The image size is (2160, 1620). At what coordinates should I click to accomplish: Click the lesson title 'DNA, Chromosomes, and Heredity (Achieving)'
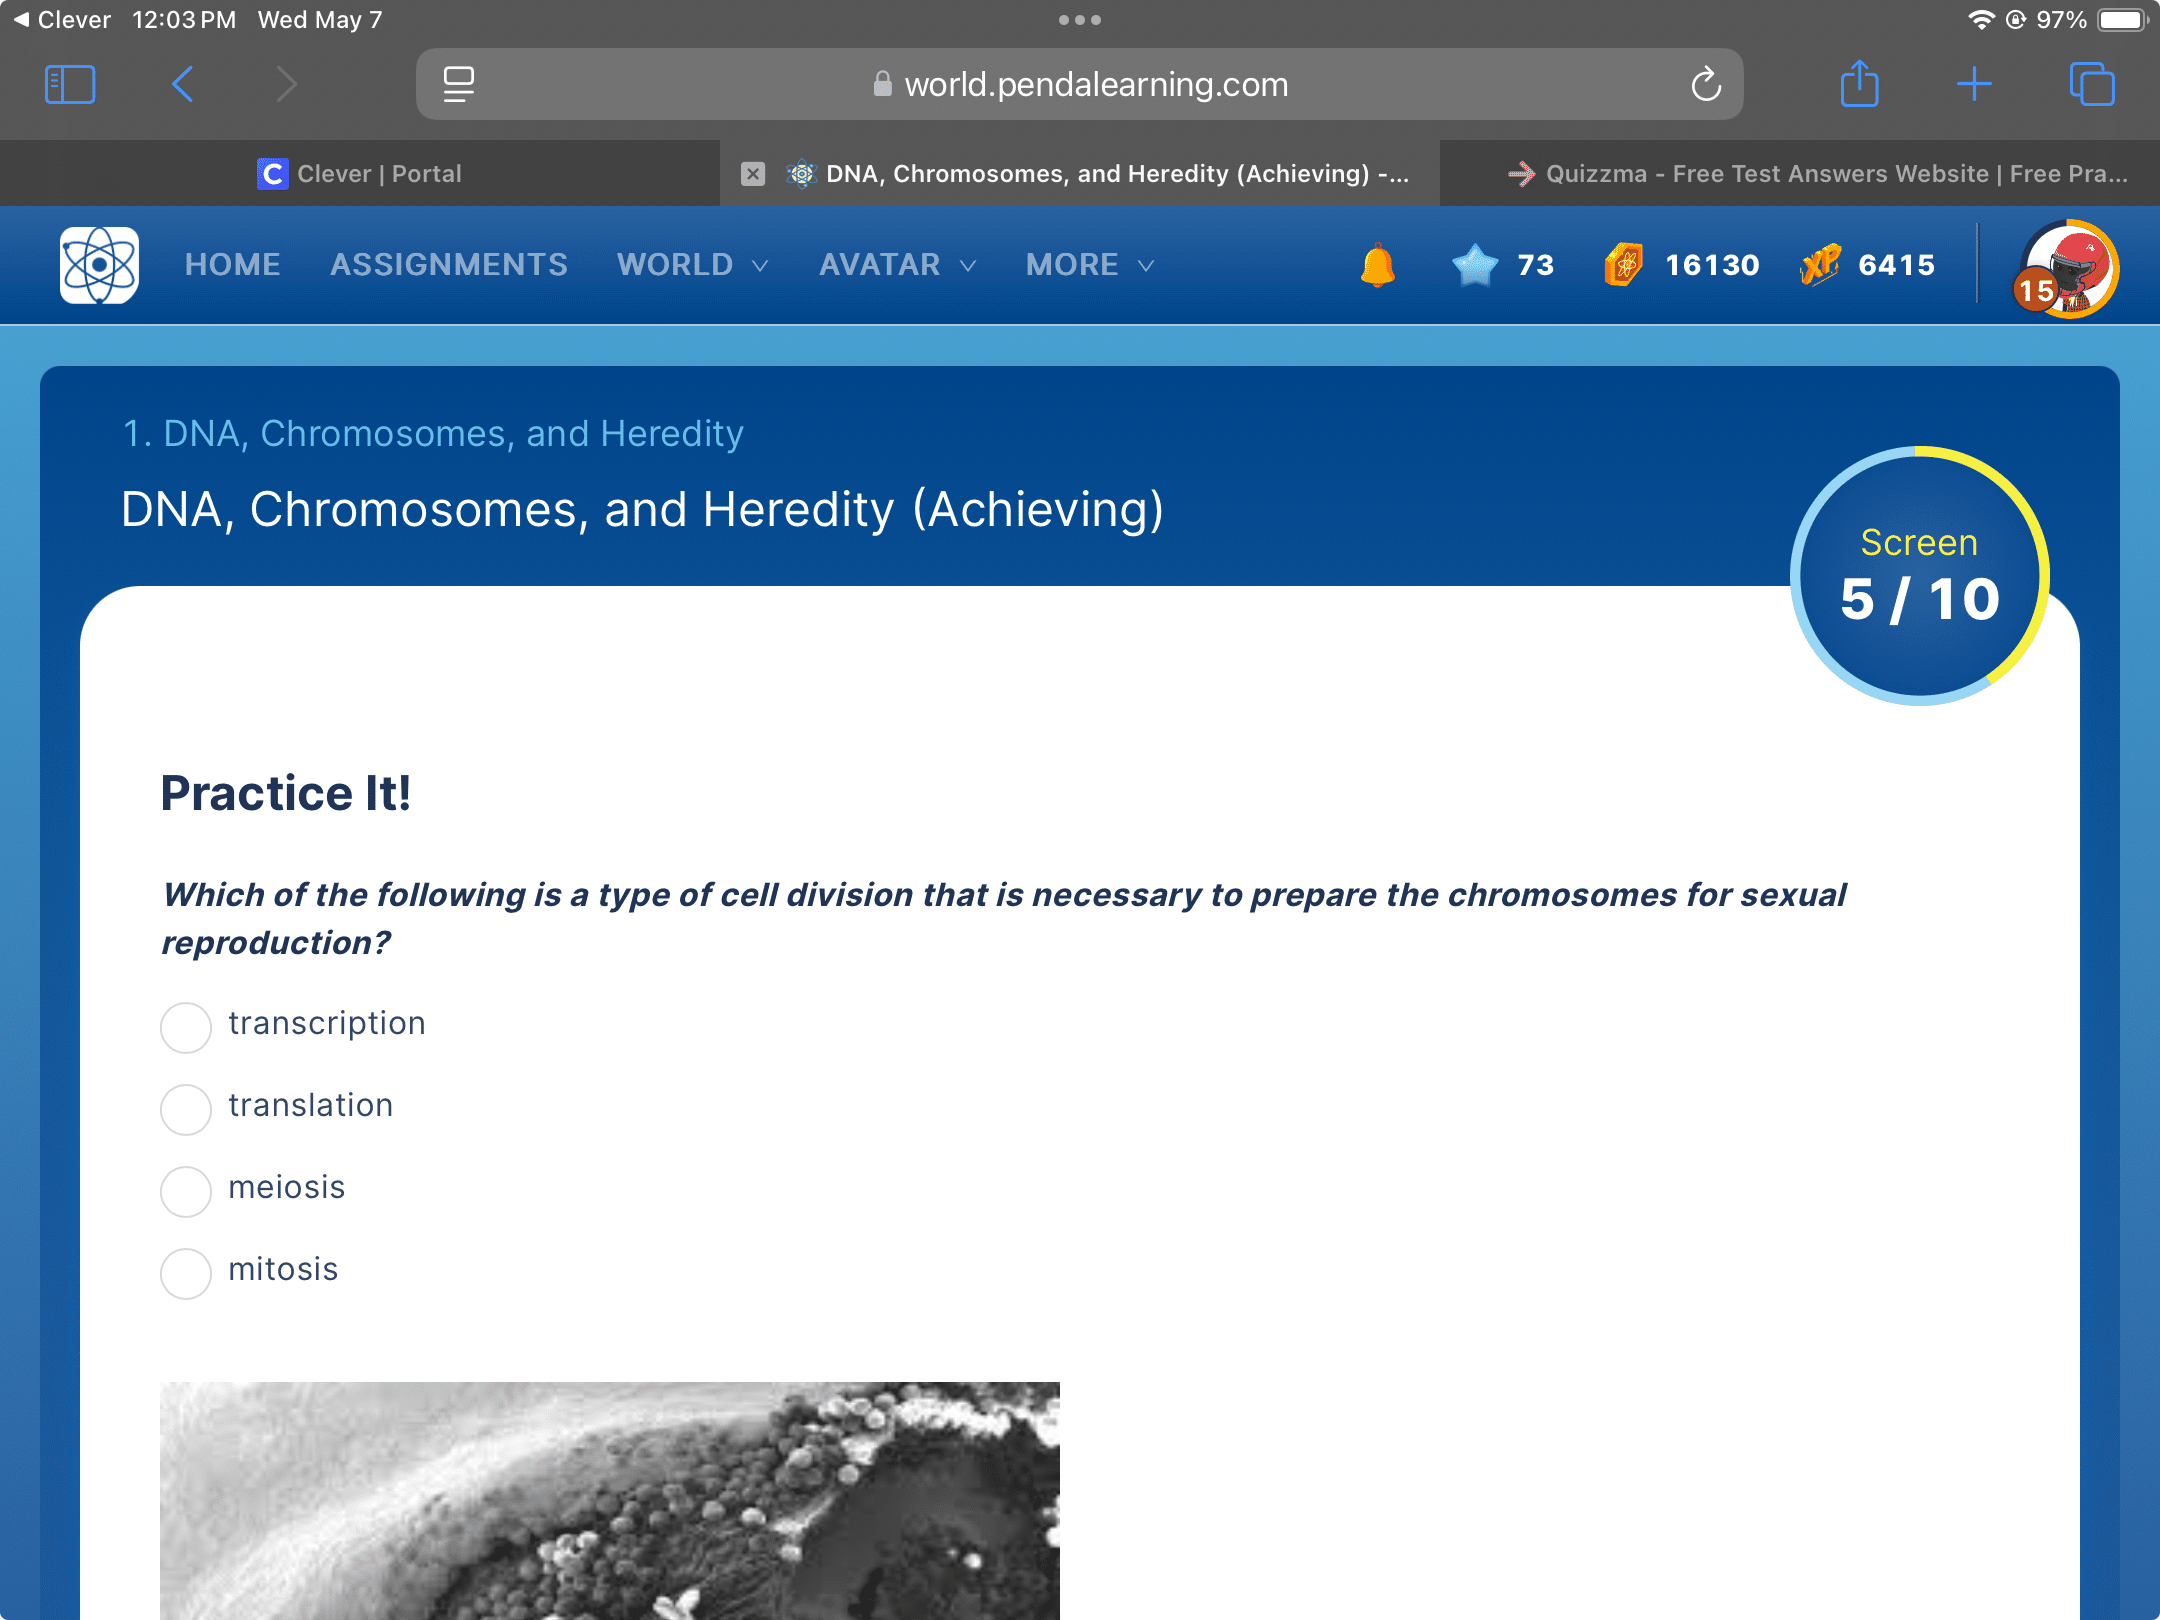[642, 510]
